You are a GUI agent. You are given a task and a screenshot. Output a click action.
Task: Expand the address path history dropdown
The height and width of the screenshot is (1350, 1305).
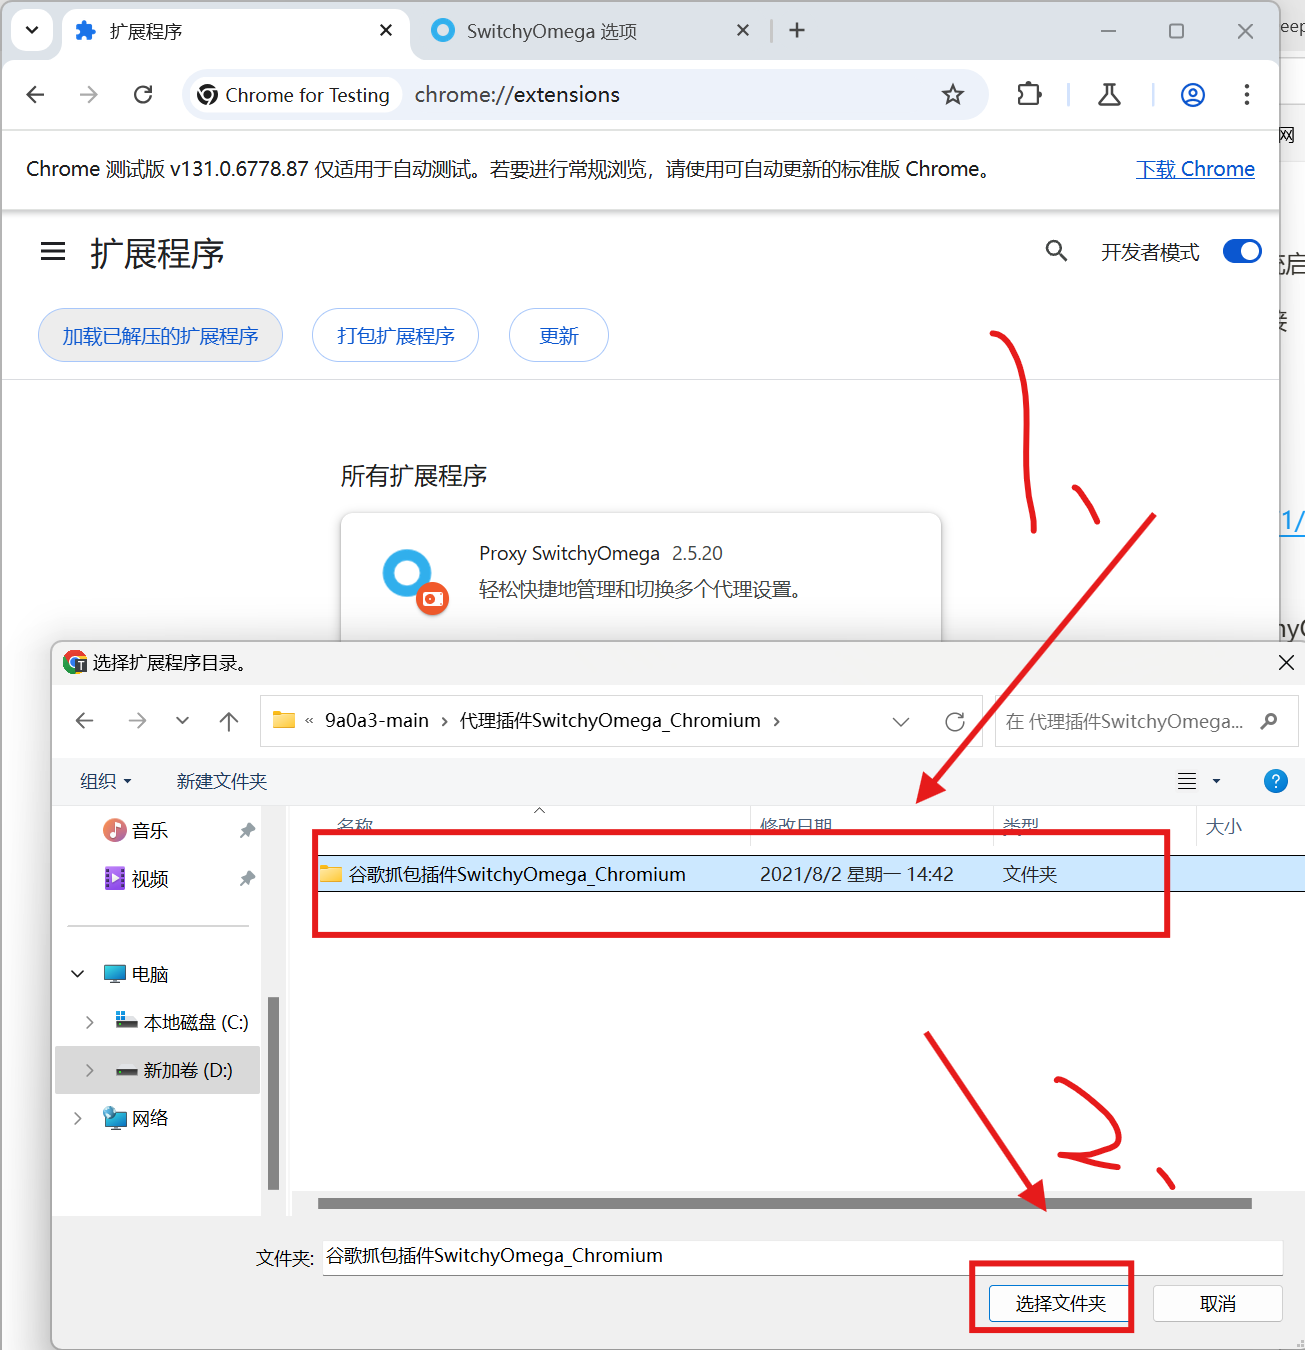pyautogui.click(x=901, y=721)
